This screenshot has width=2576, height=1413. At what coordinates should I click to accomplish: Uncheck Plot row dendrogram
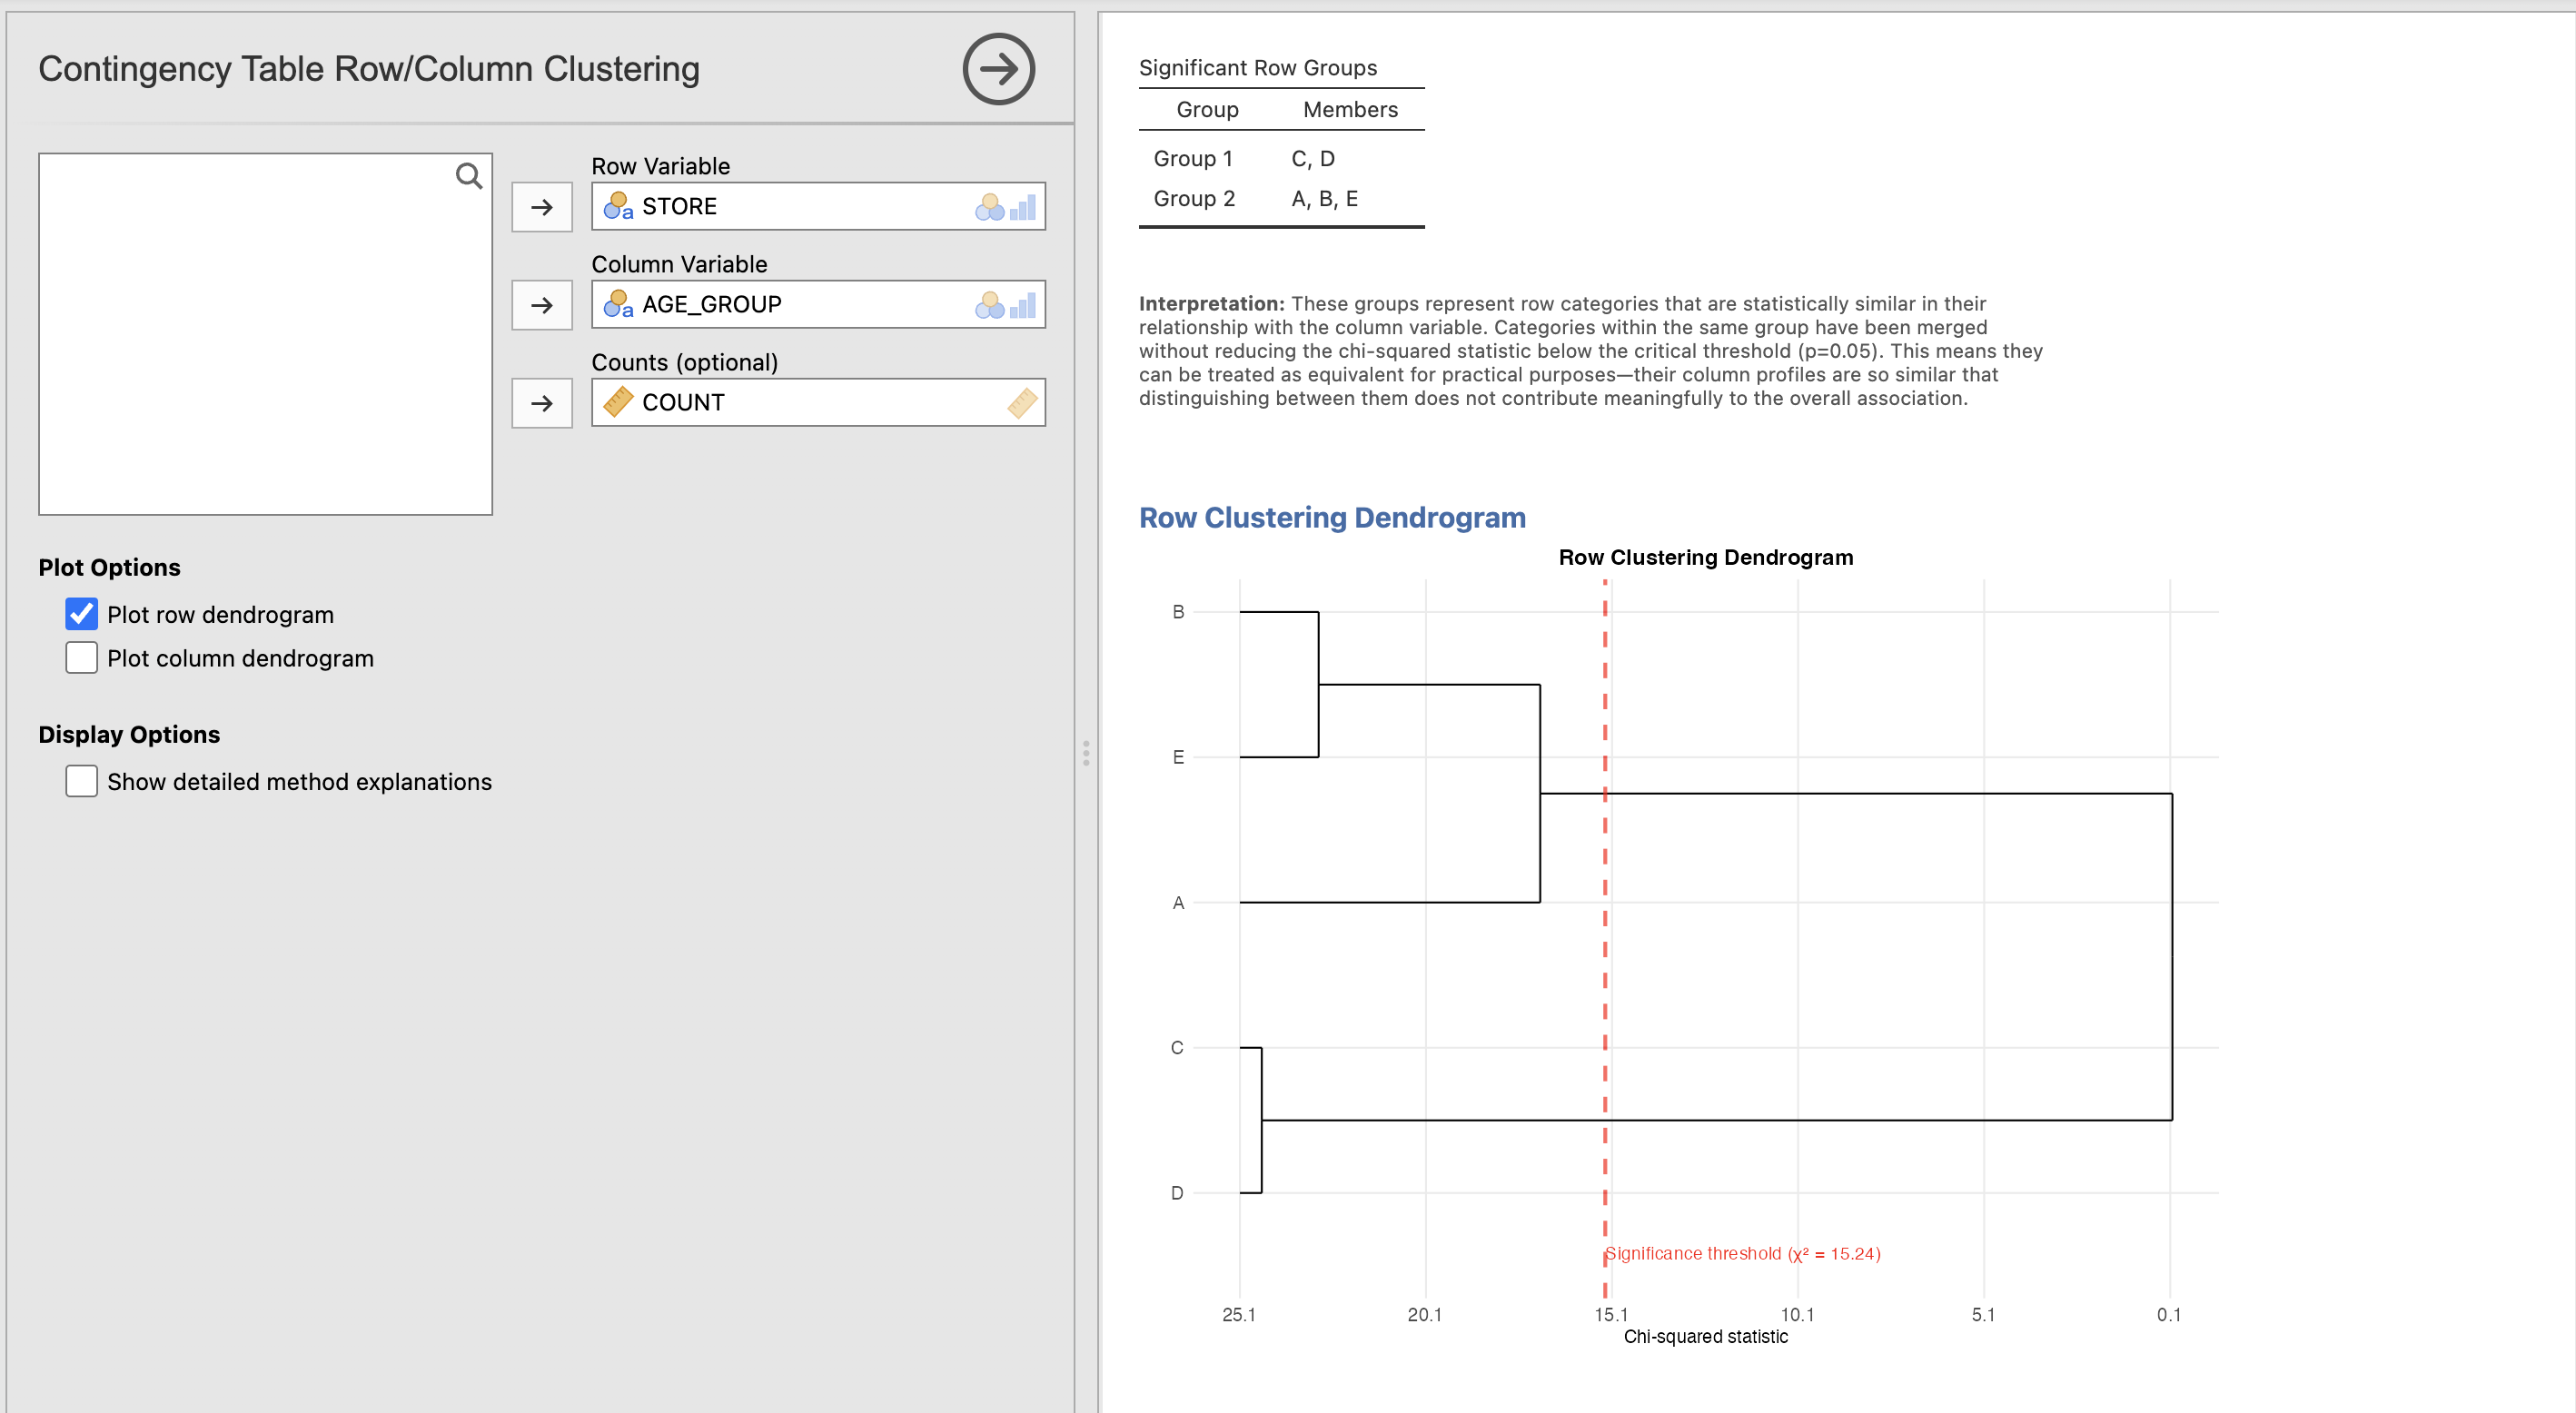click(82, 614)
